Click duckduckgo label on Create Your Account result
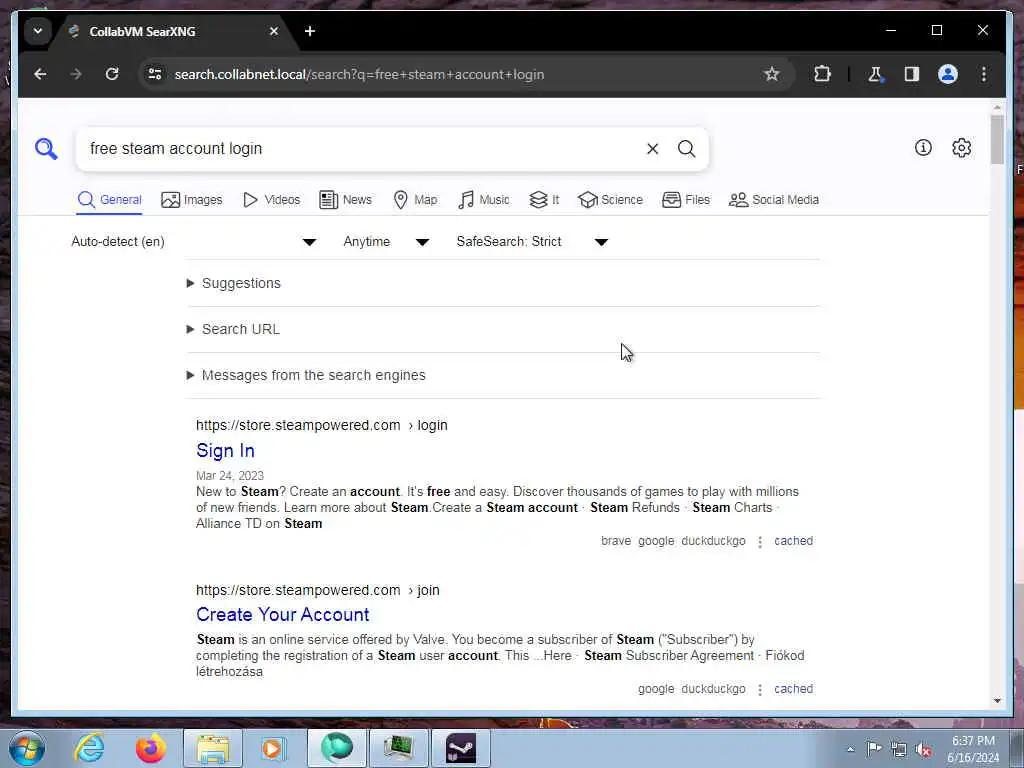Screen dimensions: 1024x768 tap(713, 689)
